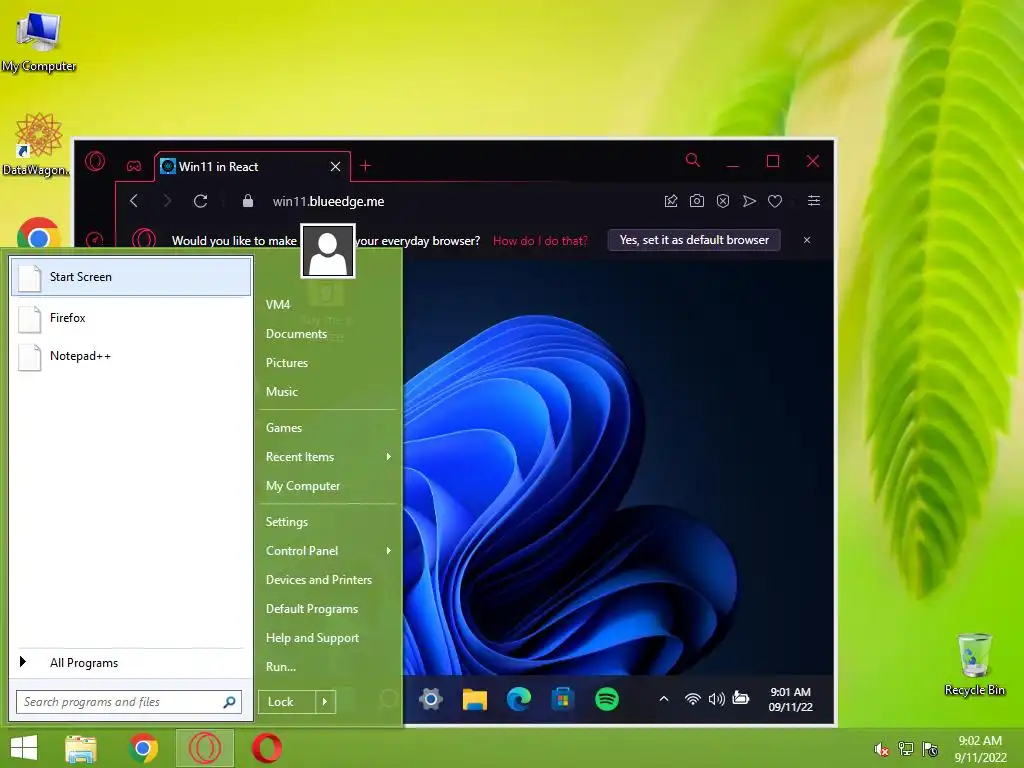Click the Windows Start button on taskbar

(24, 748)
